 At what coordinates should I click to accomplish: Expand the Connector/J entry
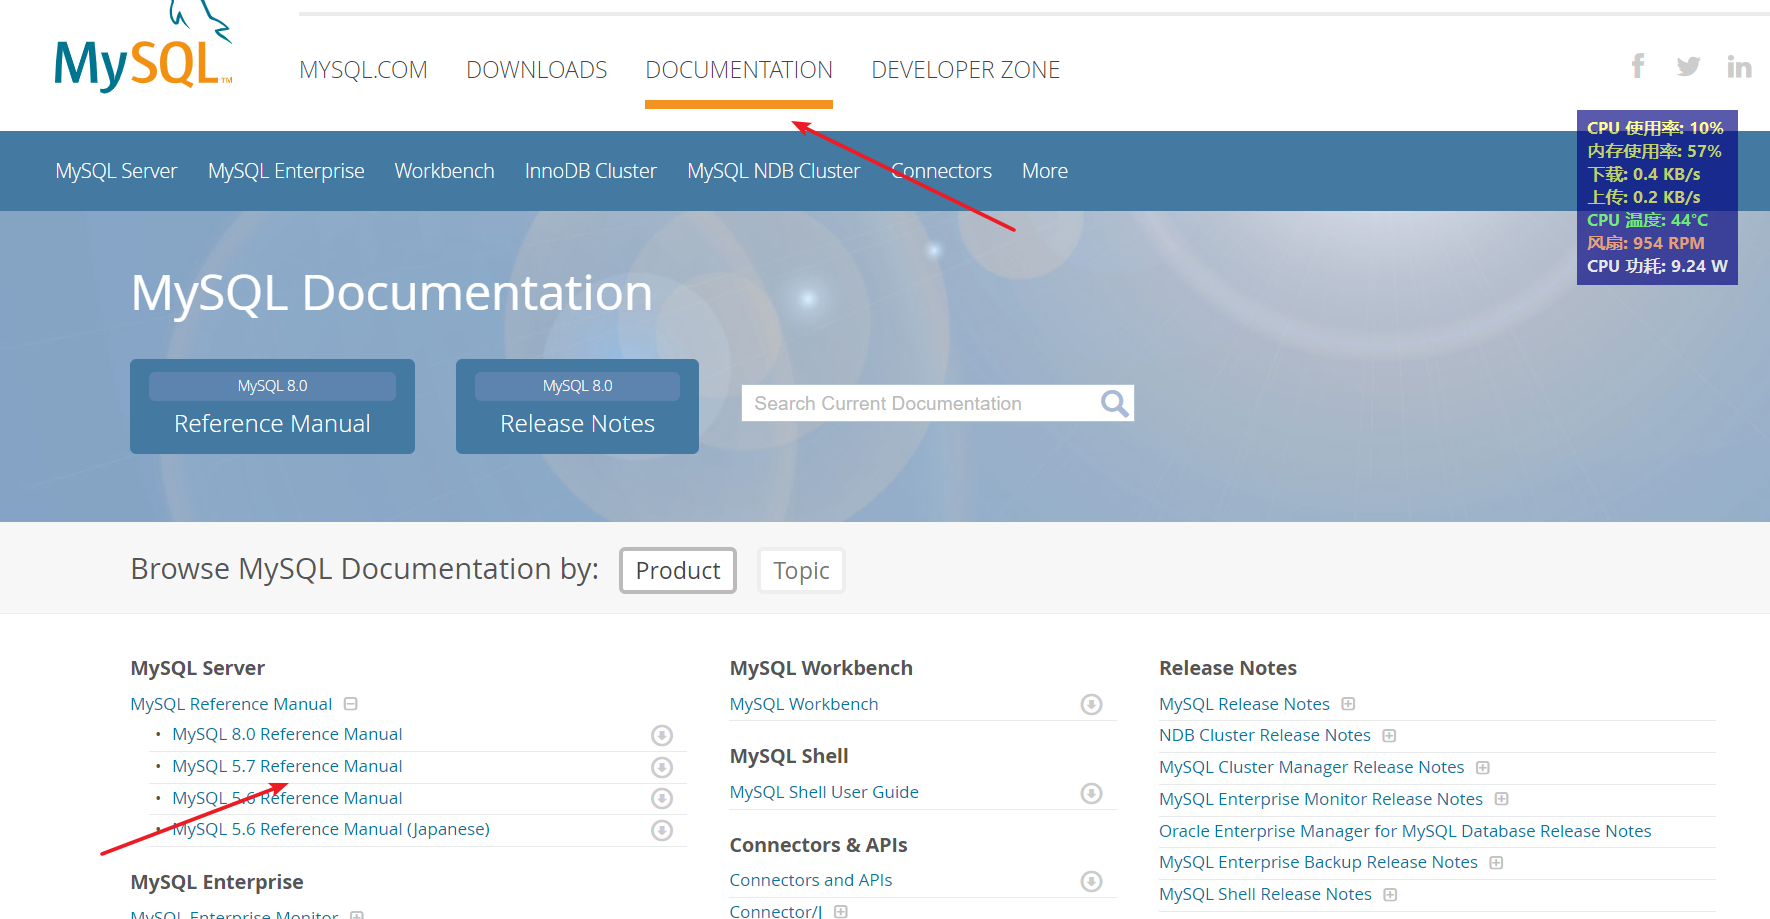(x=841, y=911)
